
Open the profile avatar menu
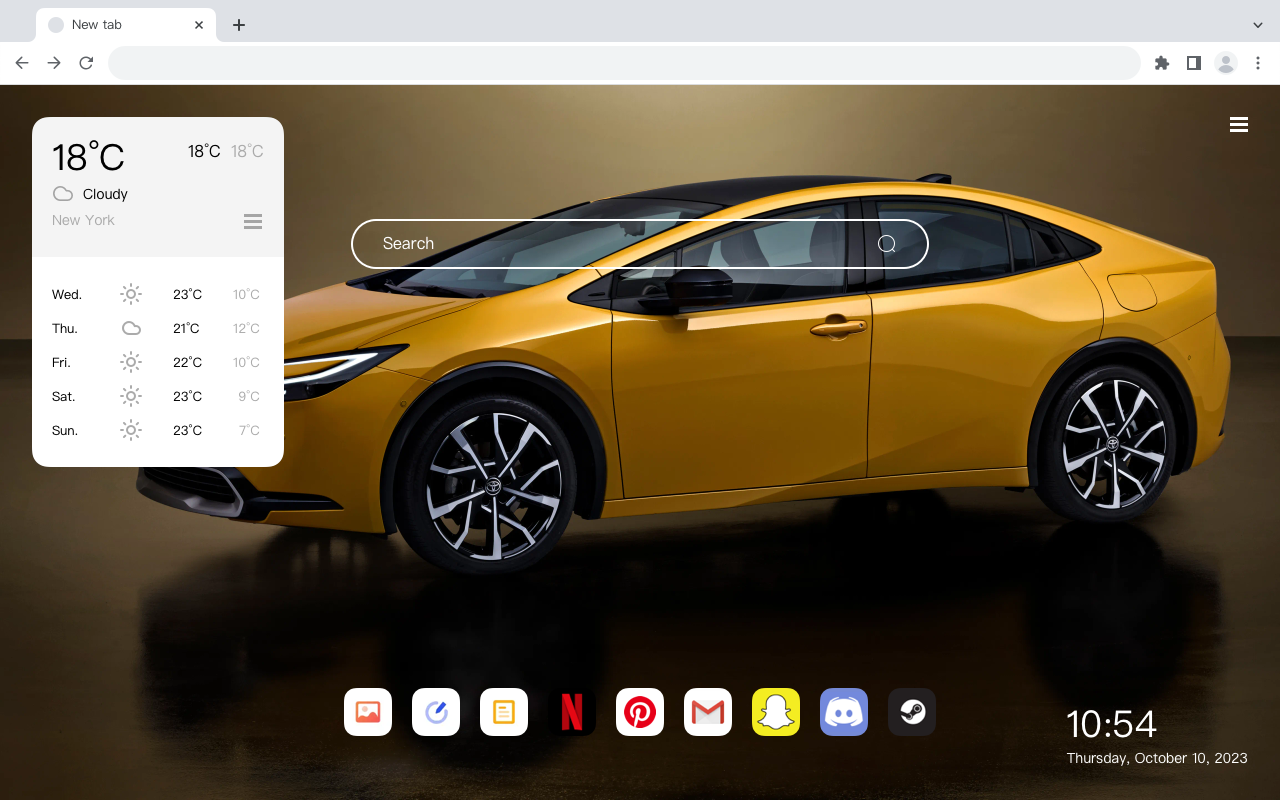click(x=1226, y=63)
